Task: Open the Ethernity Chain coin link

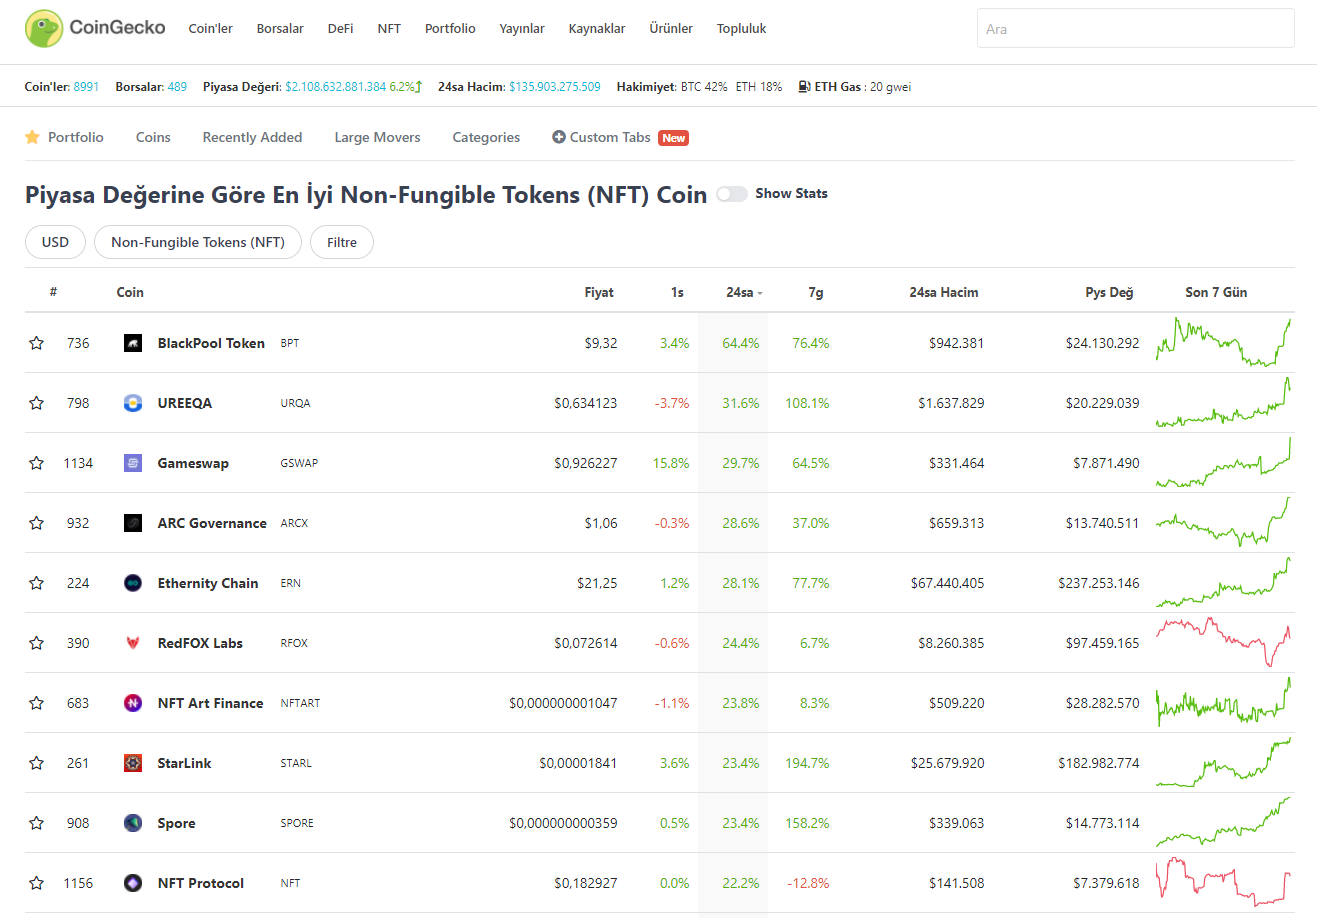Action: [208, 583]
